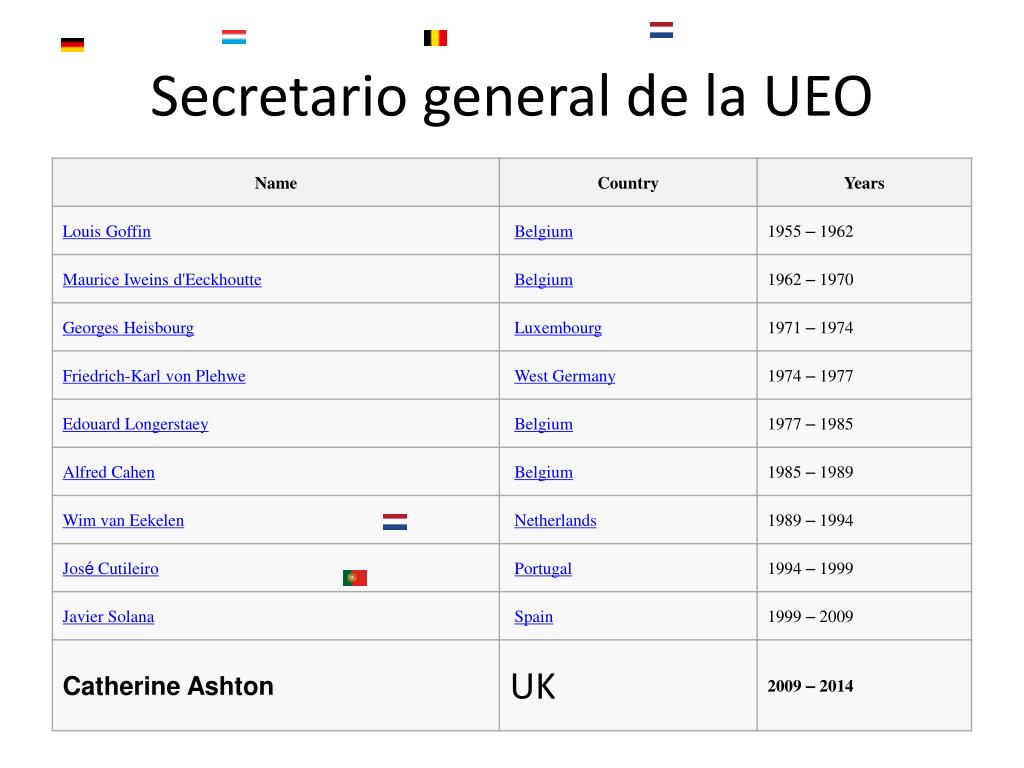Open the Spain country link
The width and height of the screenshot is (1024, 768).
(534, 616)
